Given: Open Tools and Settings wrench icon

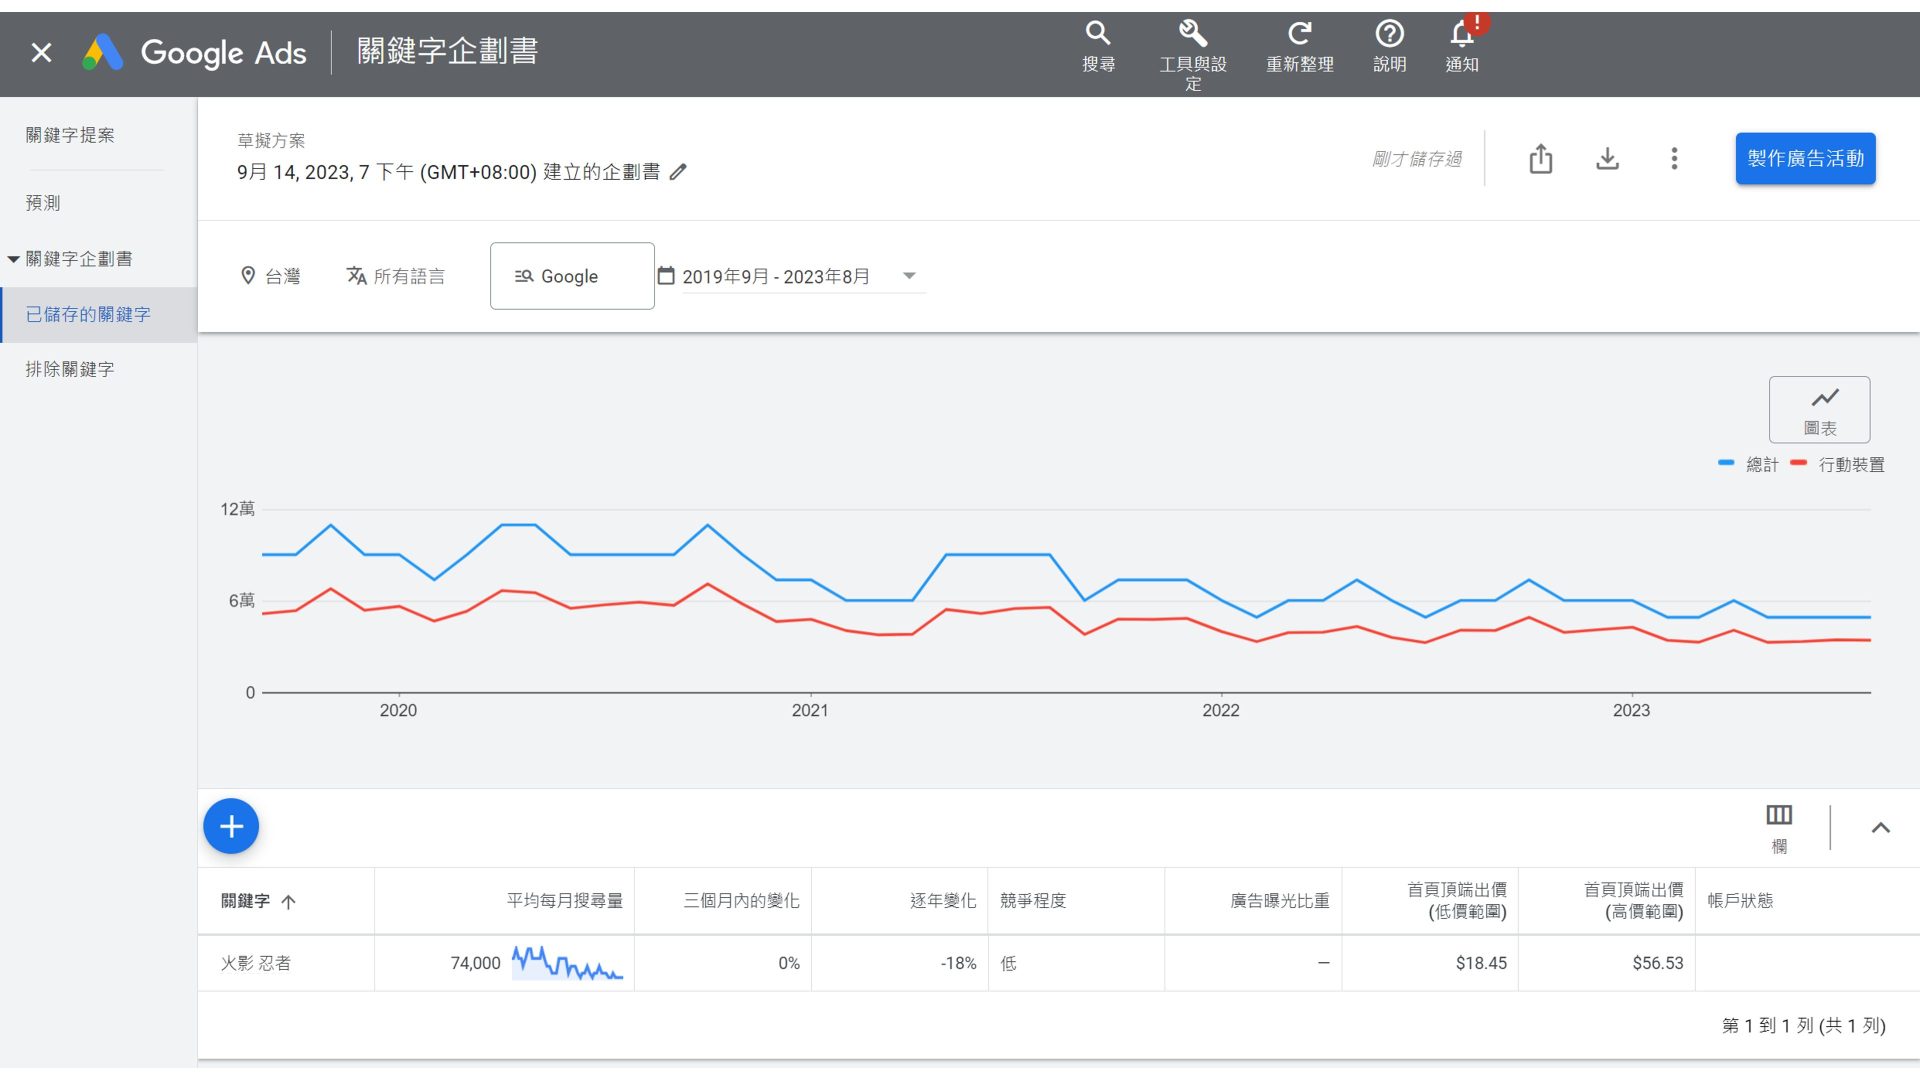Looking at the screenshot, I should [1192, 34].
